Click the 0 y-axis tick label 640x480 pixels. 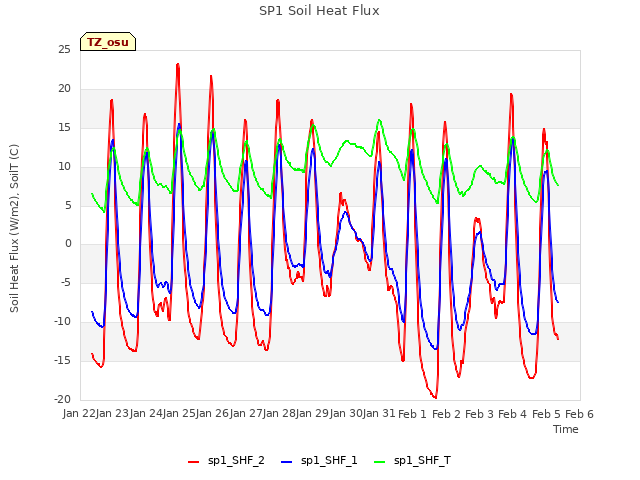(x=68, y=244)
